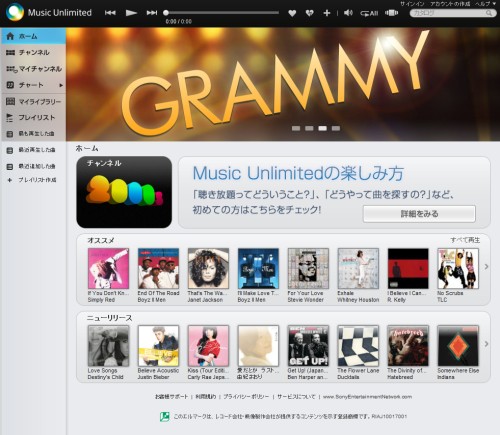
Task: Show more ニューリリース albums with right chevron
Action: click(486, 344)
